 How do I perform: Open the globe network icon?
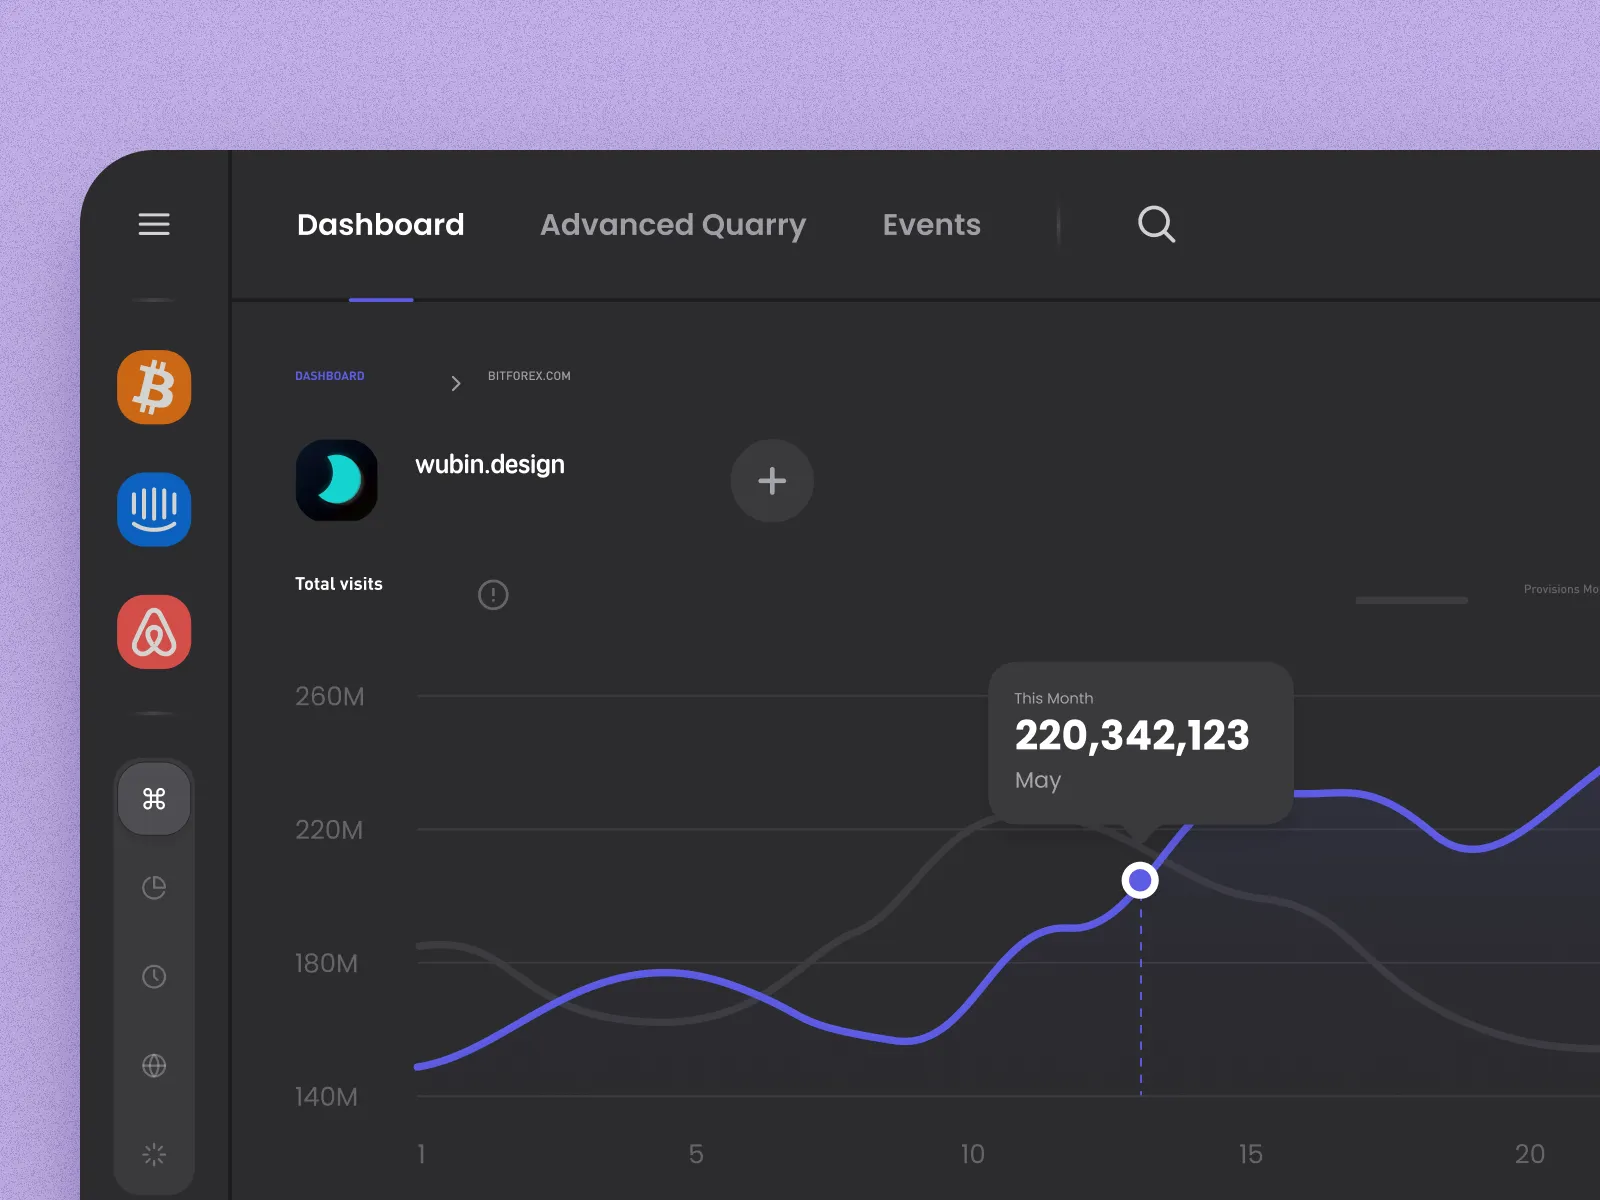coord(154,1065)
